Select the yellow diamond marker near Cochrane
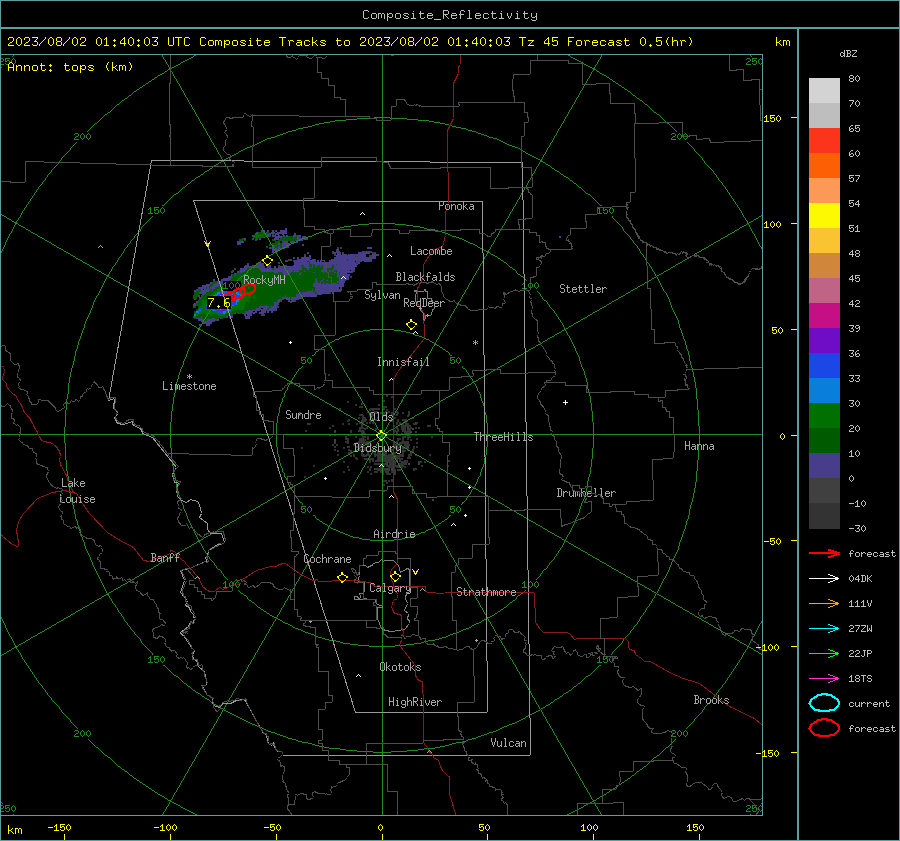Image resolution: width=900 pixels, height=841 pixels. pos(342,578)
